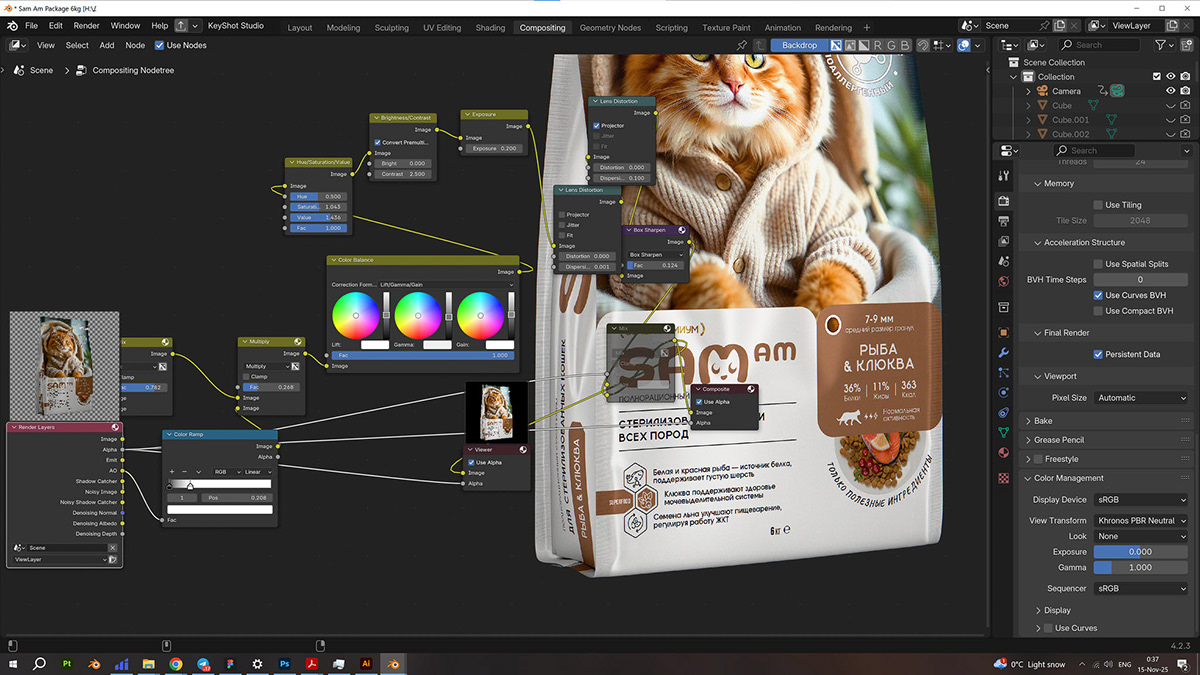
Task: Click the Photoshop icon on the taskbar
Action: coord(285,663)
